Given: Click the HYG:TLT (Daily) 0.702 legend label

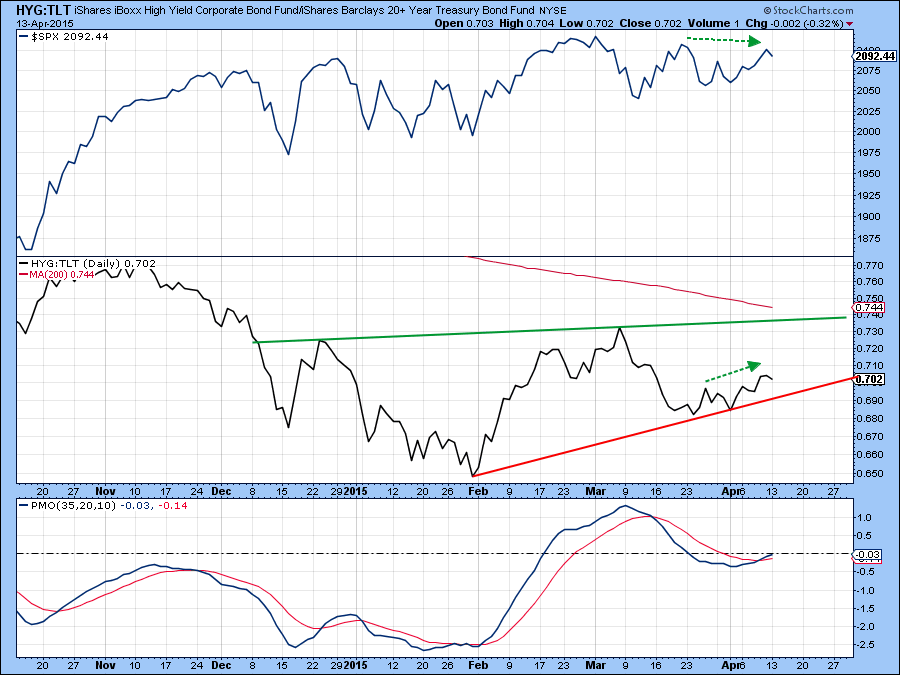Looking at the screenshot, I should [87, 263].
